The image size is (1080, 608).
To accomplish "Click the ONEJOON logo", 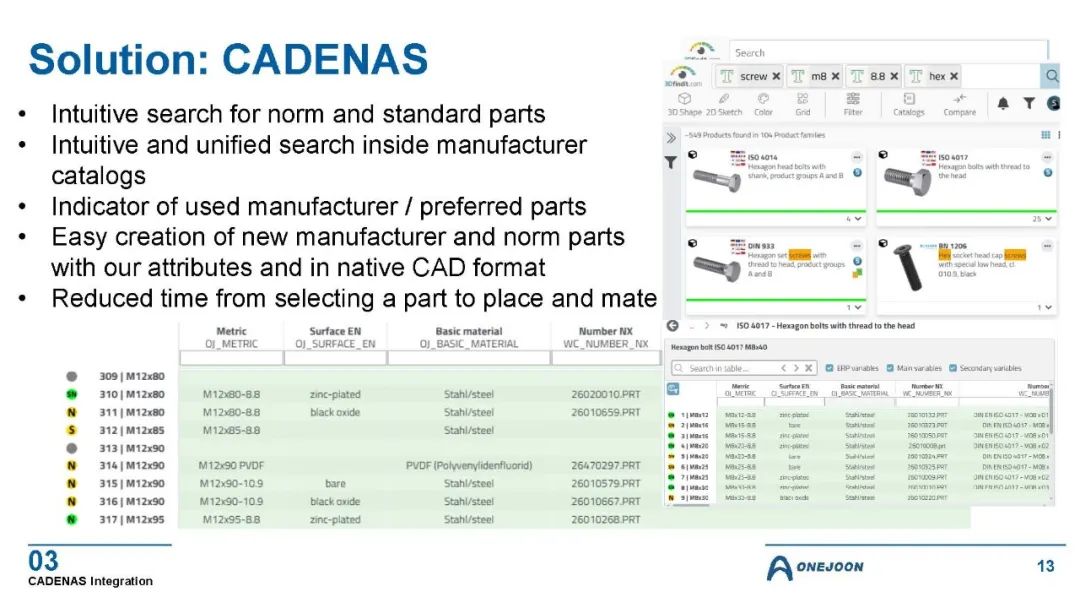I will [816, 567].
